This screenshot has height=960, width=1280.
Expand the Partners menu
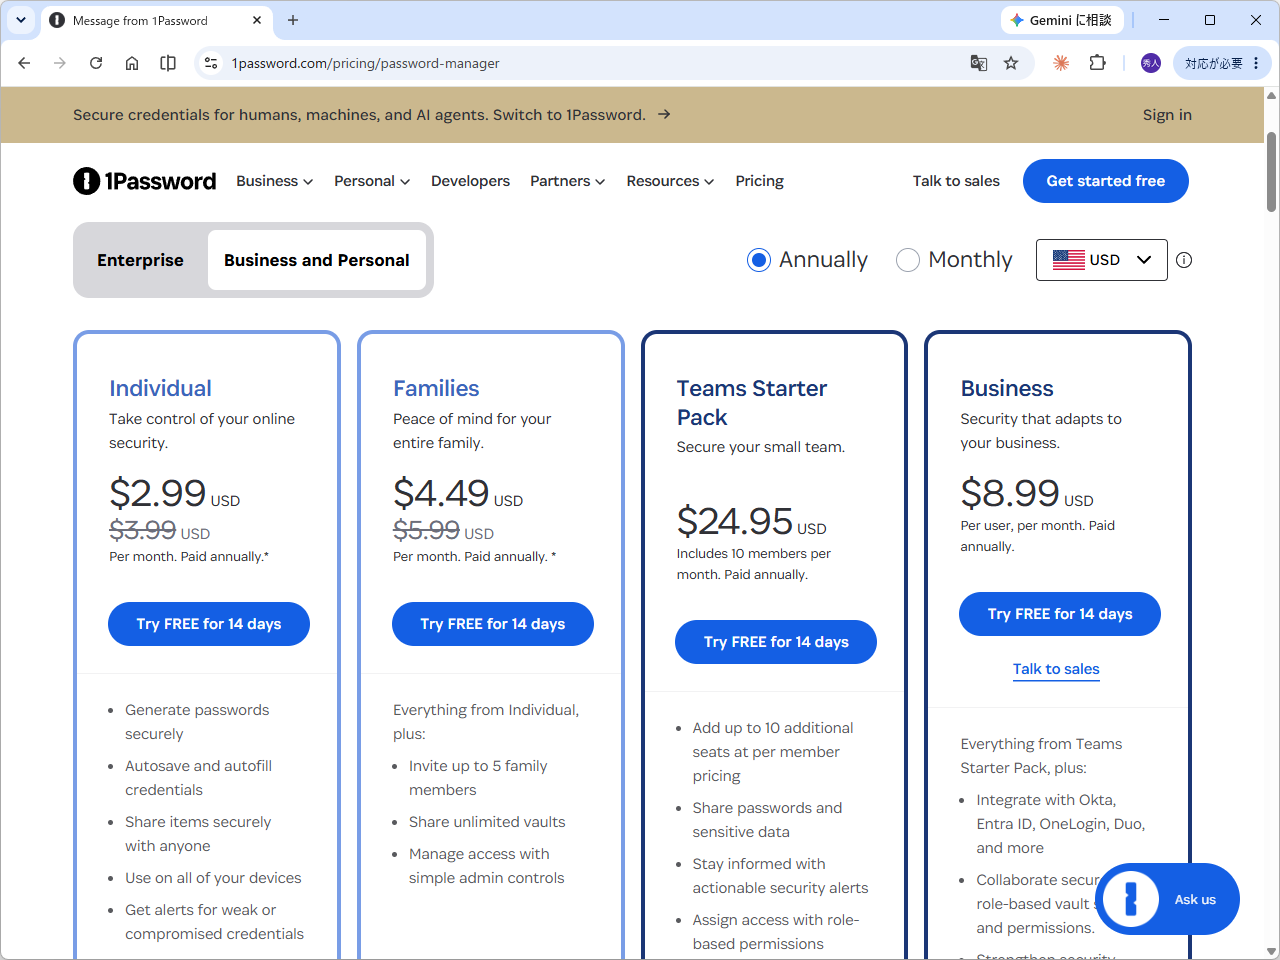tap(568, 181)
